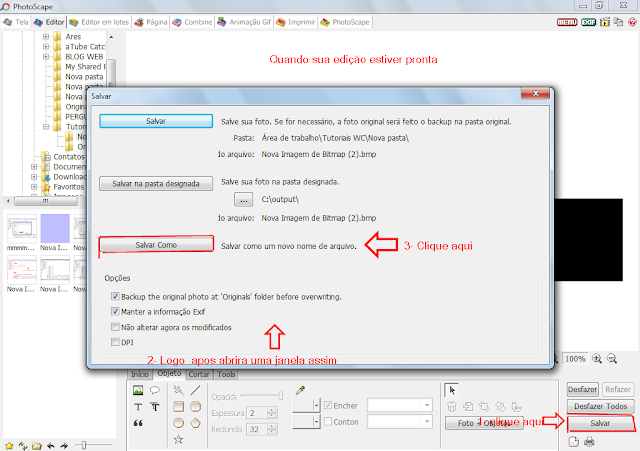
Task: Click the browse ... folder button
Action: [243, 200]
